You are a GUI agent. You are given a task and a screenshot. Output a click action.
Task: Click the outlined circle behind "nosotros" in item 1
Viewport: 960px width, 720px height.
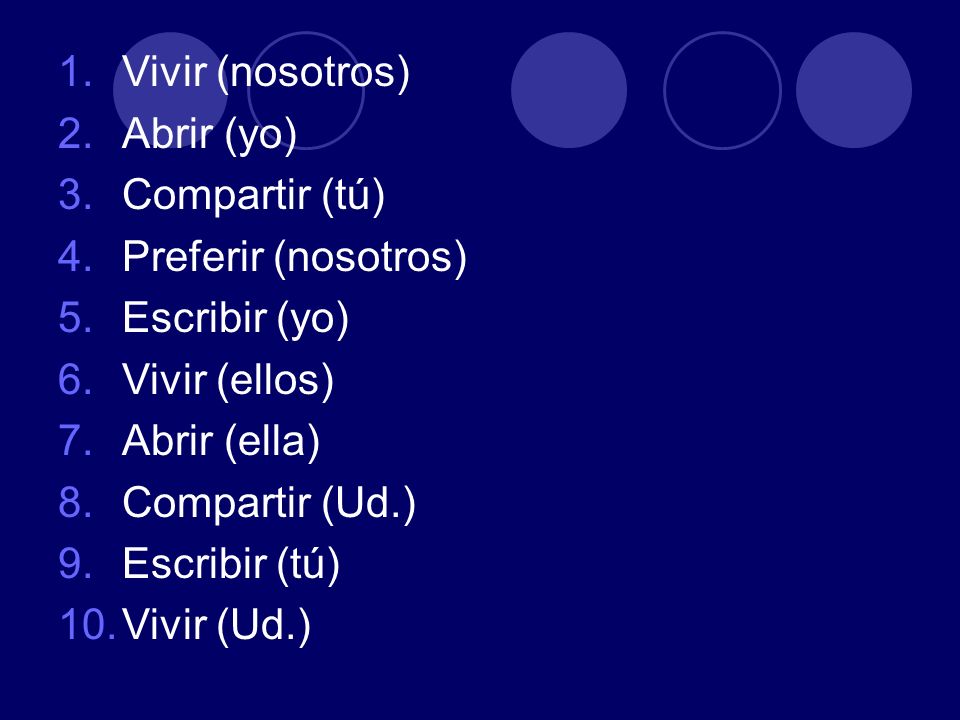306,90
